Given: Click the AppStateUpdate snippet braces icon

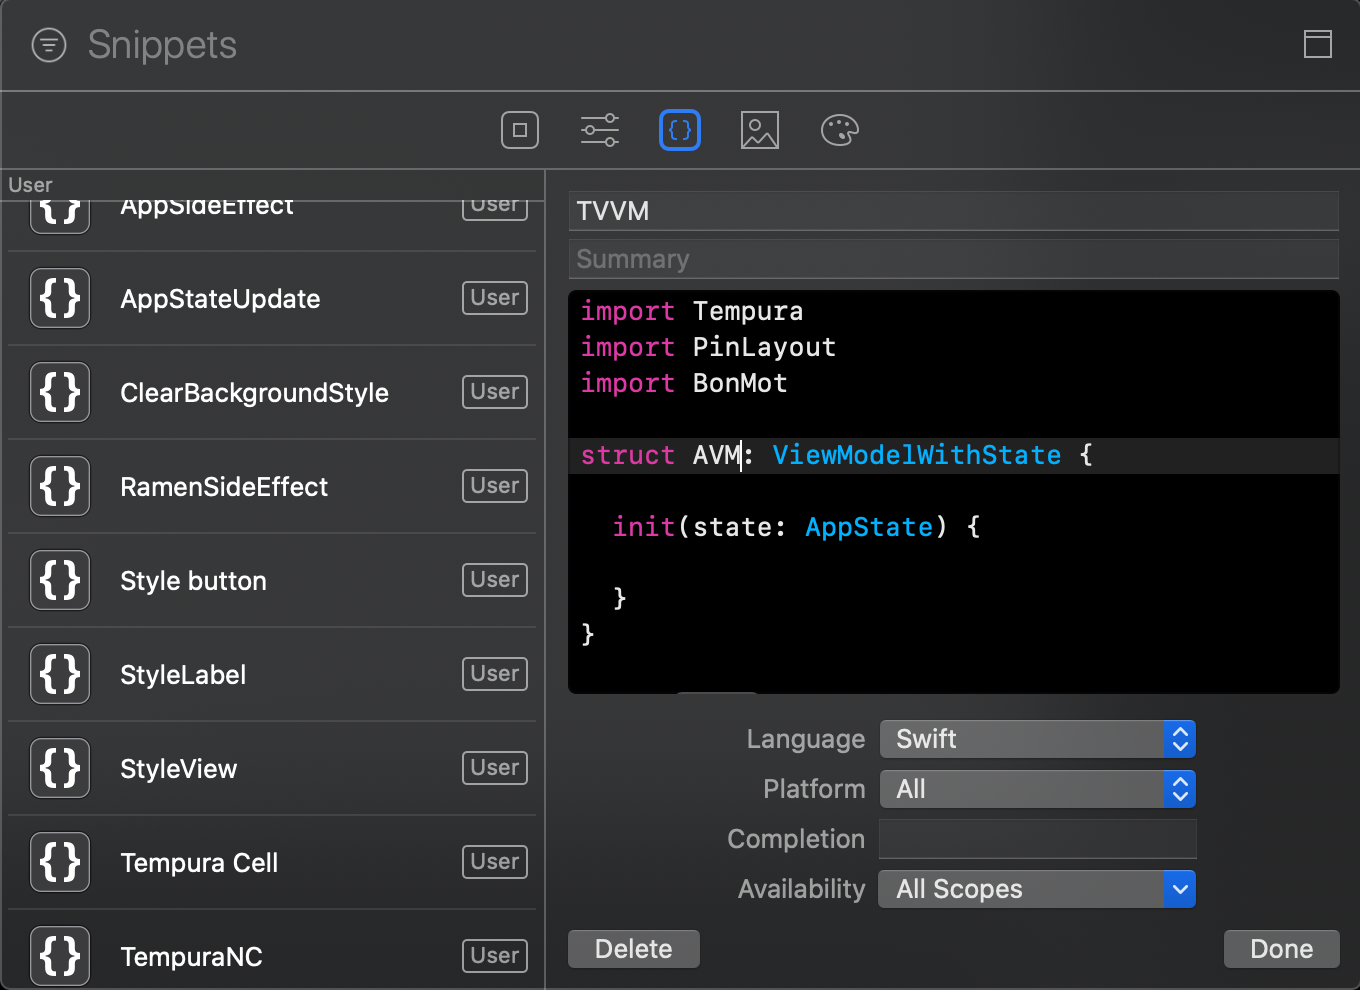Looking at the screenshot, I should pos(59,298).
